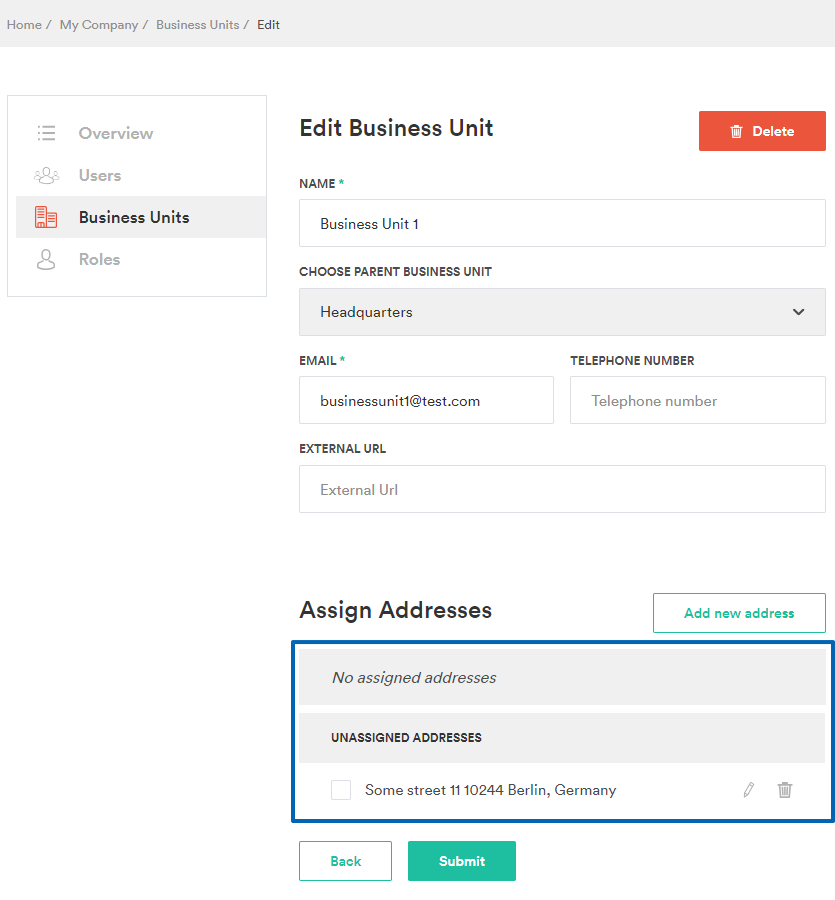Click Add new address button
Image resolution: width=835 pixels, height=900 pixels.
point(739,613)
